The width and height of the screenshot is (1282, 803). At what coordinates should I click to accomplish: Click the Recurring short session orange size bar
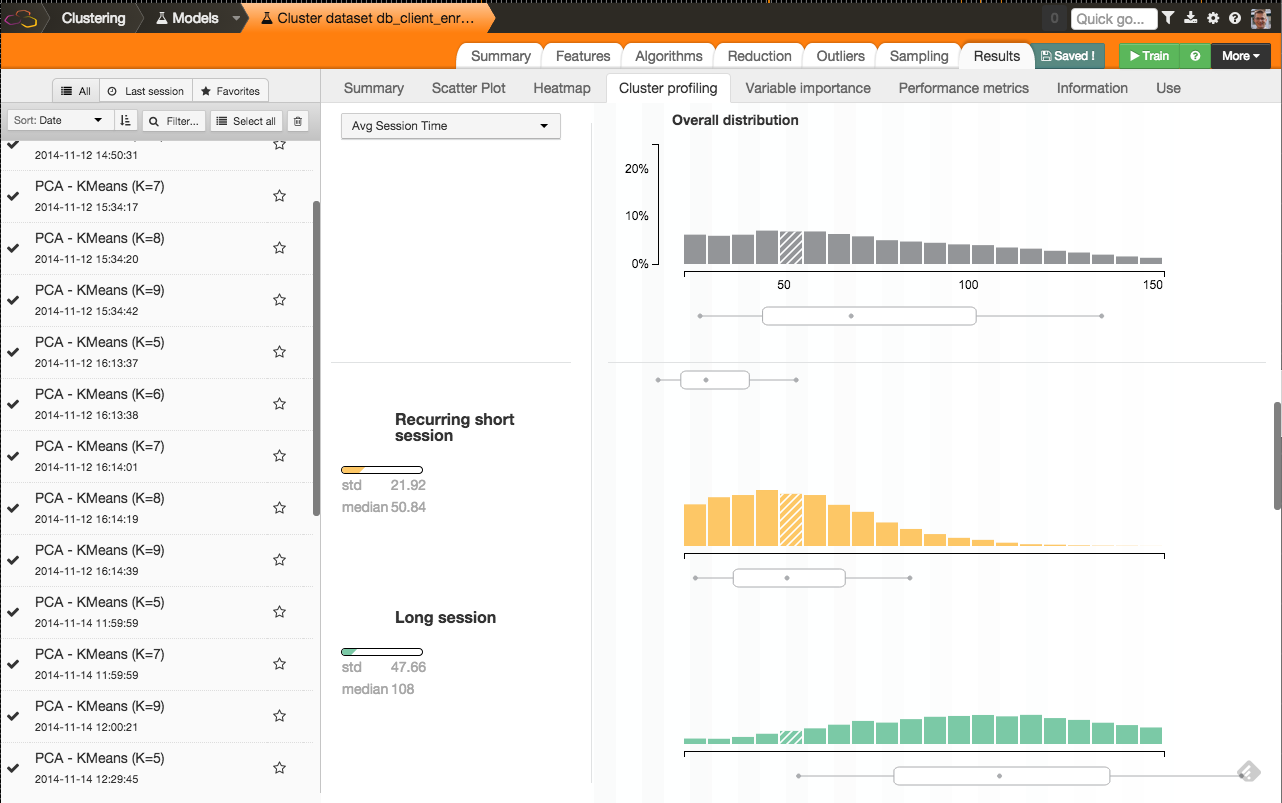pos(382,470)
